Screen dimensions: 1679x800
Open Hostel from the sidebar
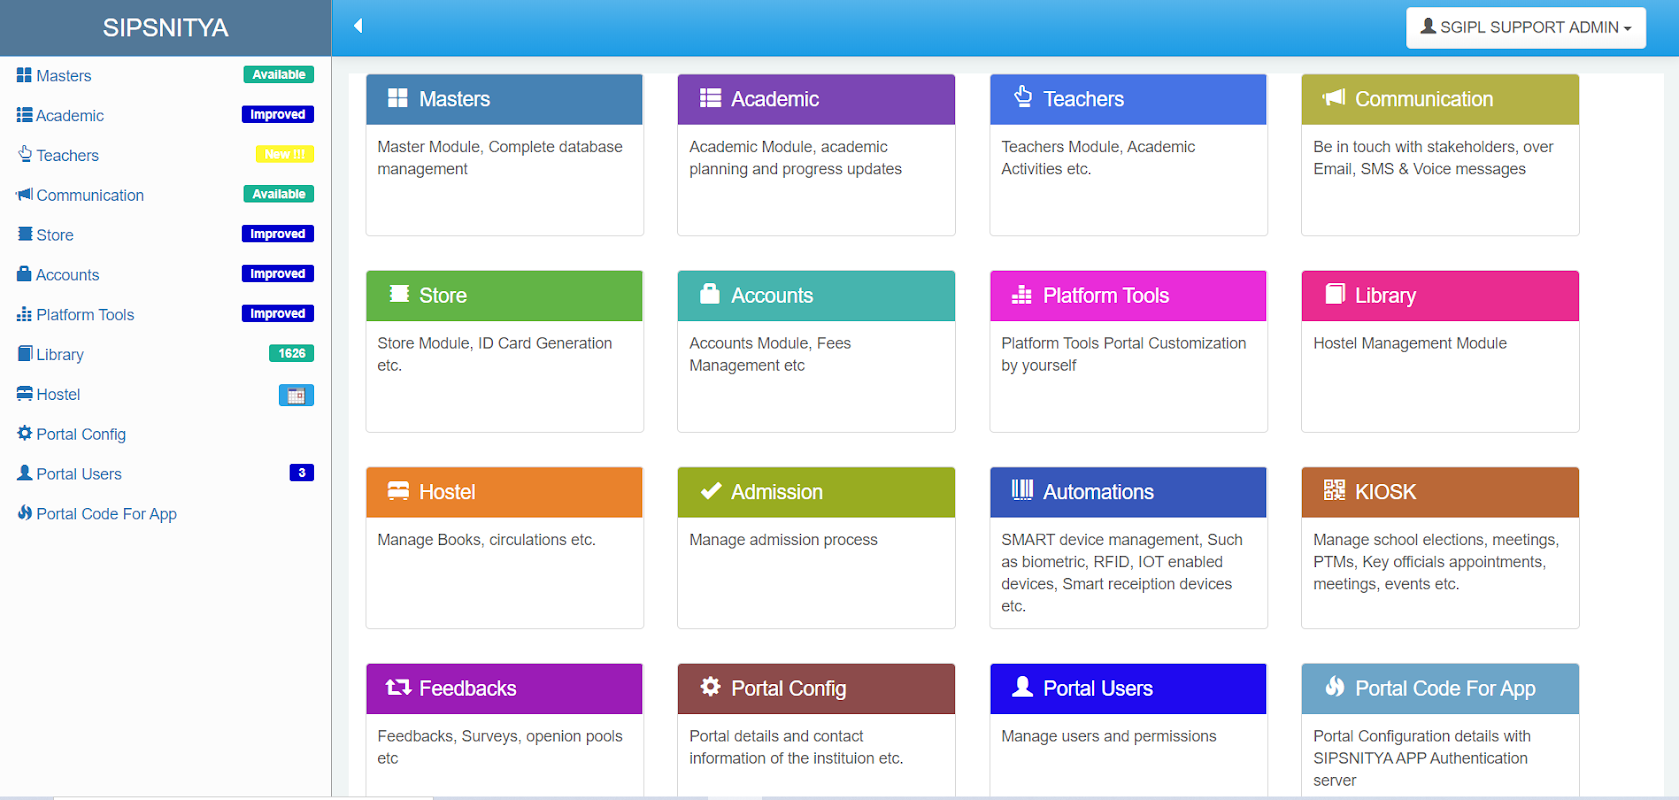(x=58, y=395)
